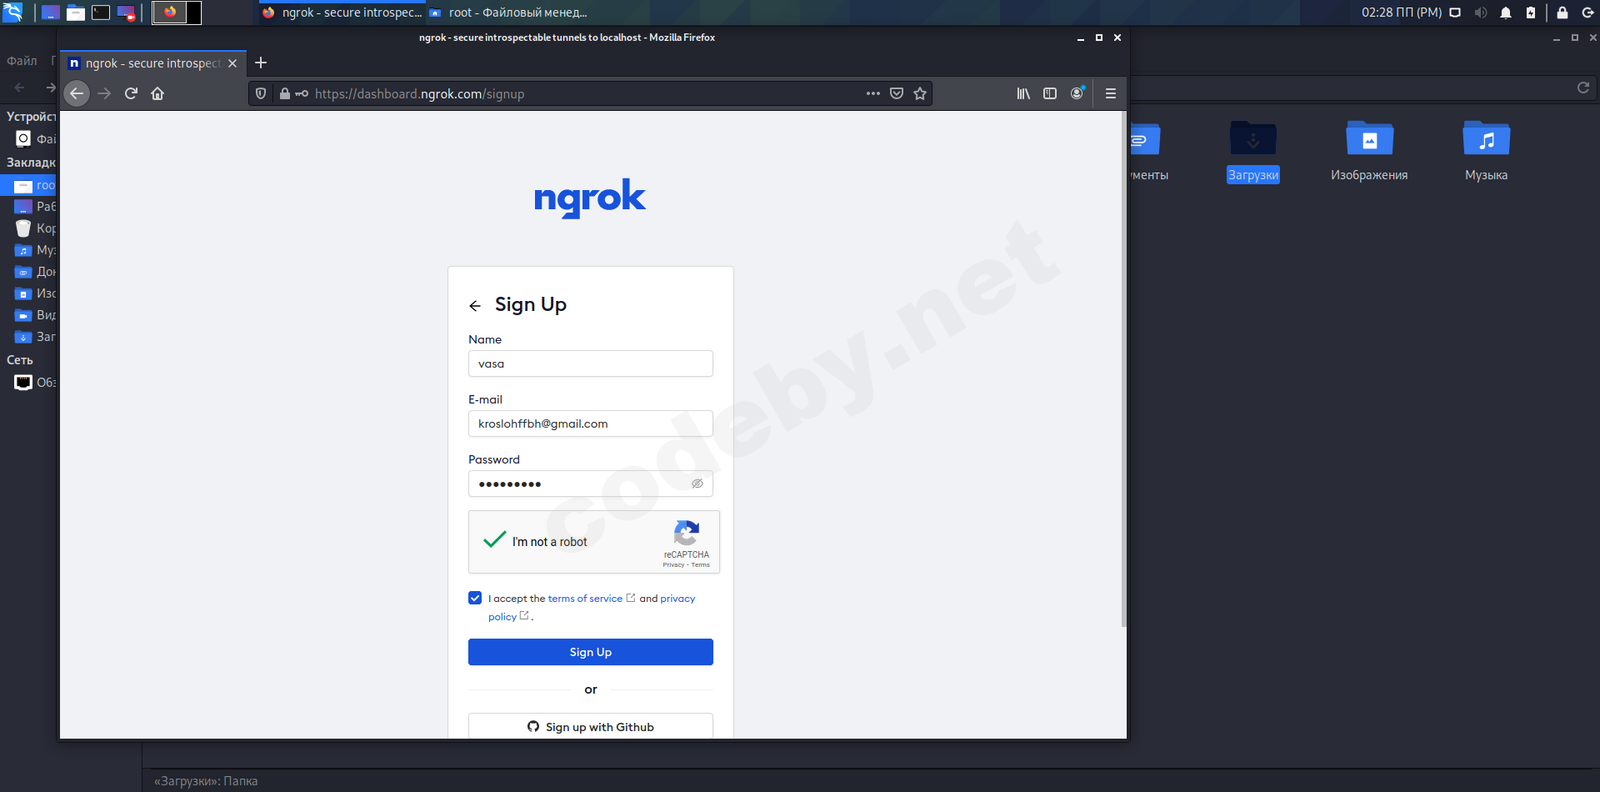Open the Kali applications menu

[13, 12]
